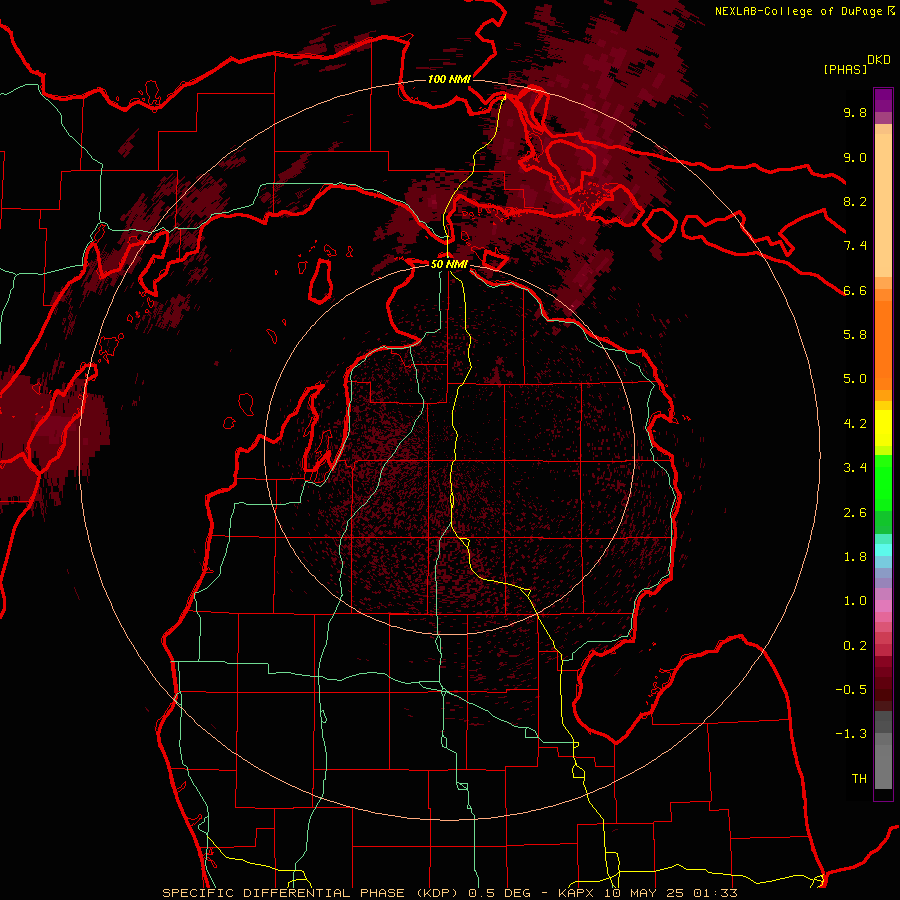This screenshot has width=900, height=900.
Task: Select the -1.3 scale label
Action: tap(851, 734)
